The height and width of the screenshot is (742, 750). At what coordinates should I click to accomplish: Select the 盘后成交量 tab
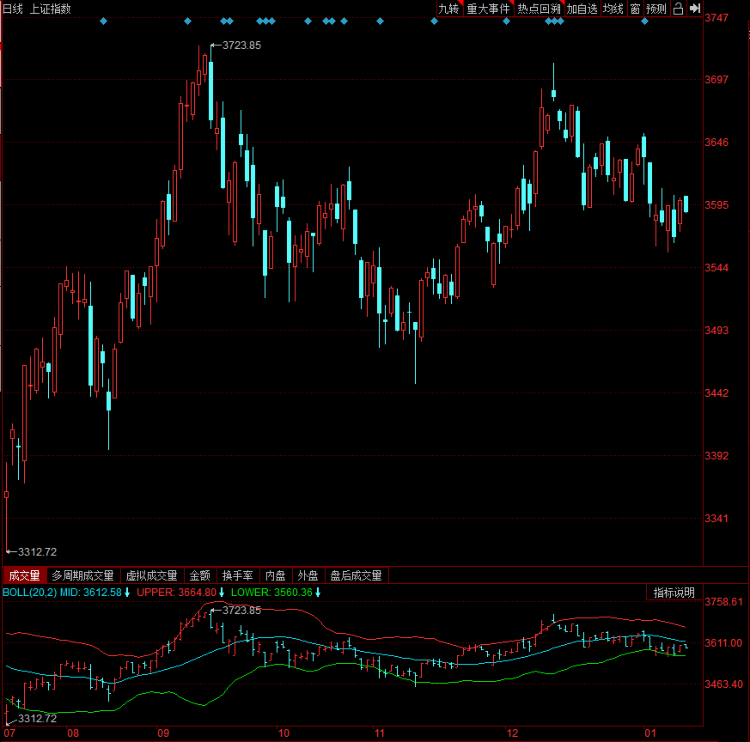pyautogui.click(x=356, y=576)
